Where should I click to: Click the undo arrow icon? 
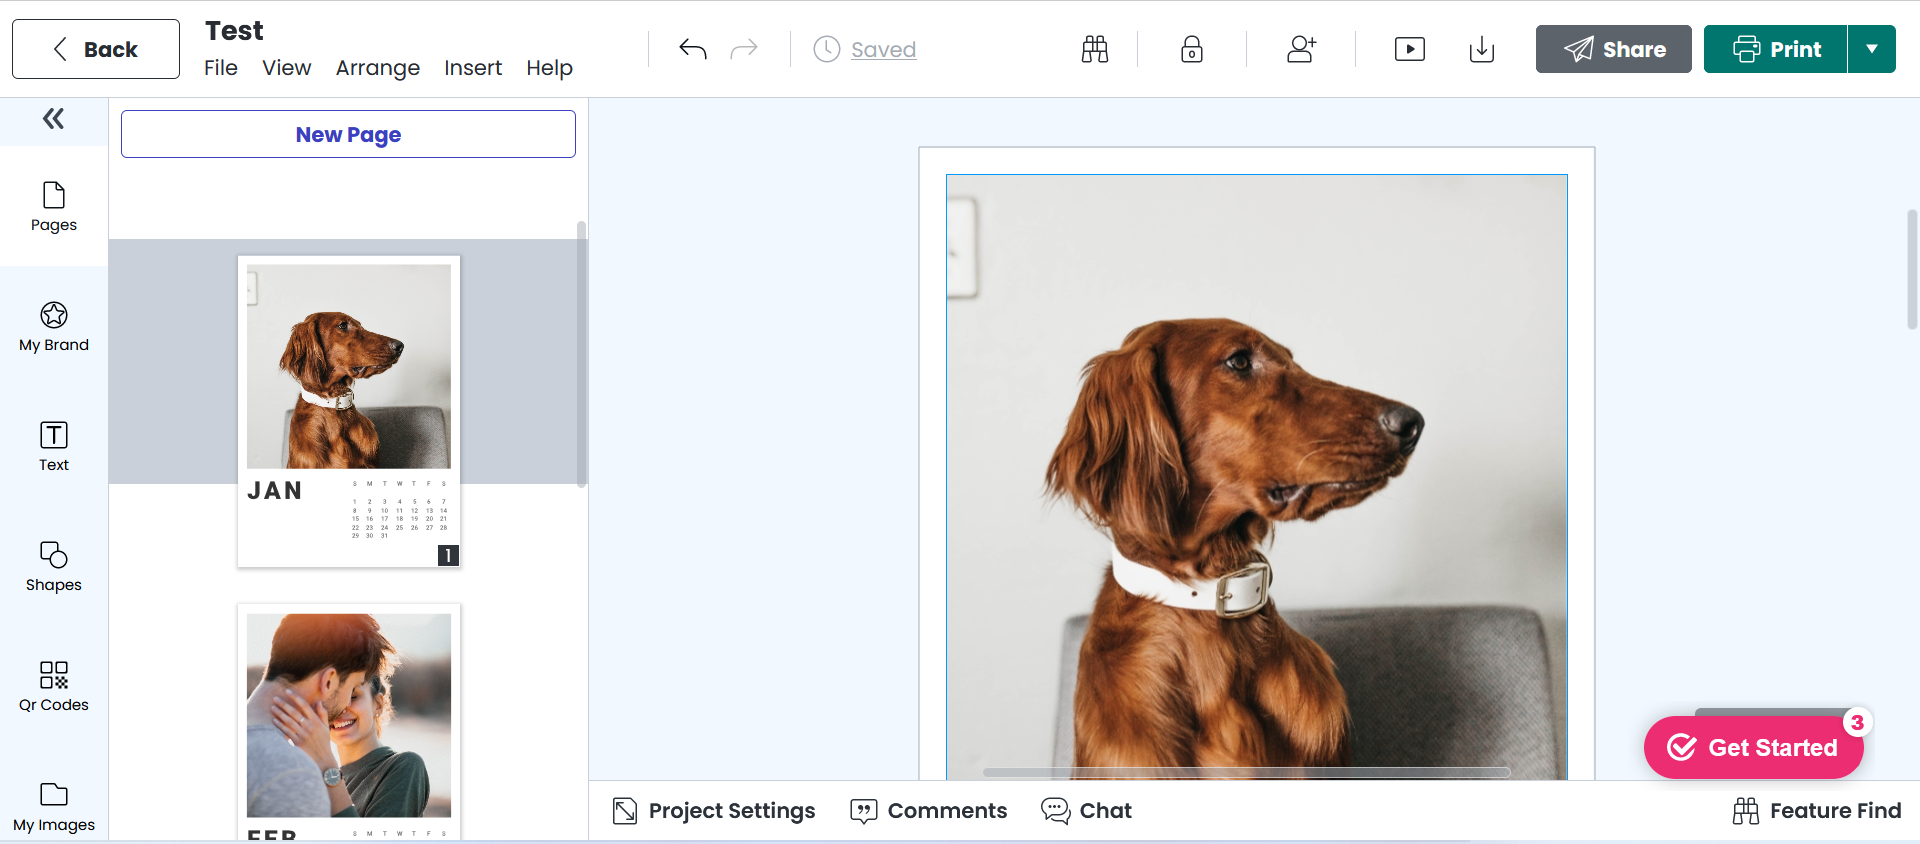pyautogui.click(x=692, y=49)
